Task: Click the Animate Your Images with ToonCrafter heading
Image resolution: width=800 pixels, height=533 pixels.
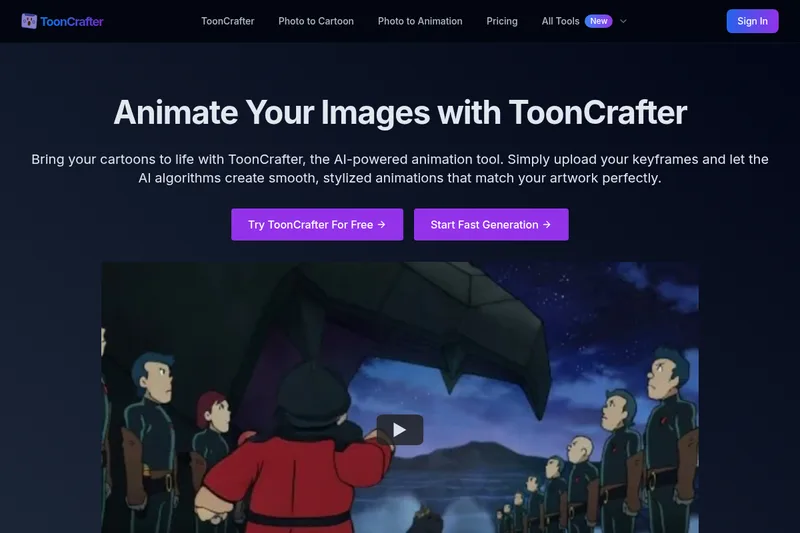Action: coord(400,112)
